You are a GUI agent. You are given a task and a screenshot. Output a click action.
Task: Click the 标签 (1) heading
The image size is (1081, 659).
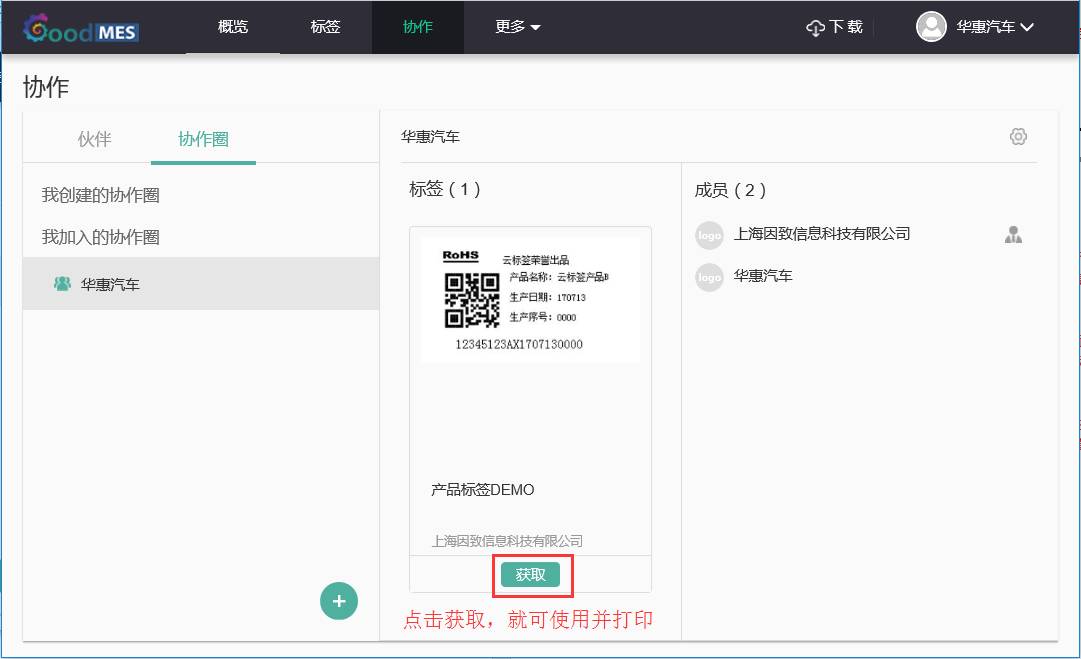pos(445,189)
